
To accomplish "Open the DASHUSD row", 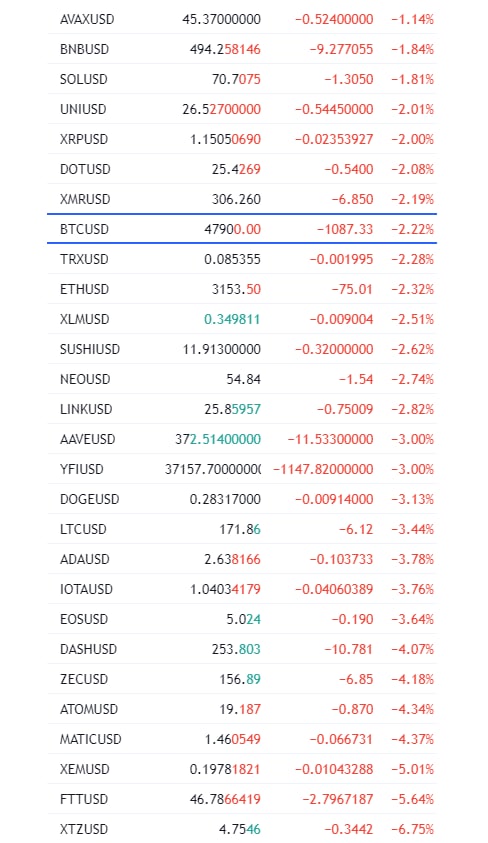I will [242, 649].
